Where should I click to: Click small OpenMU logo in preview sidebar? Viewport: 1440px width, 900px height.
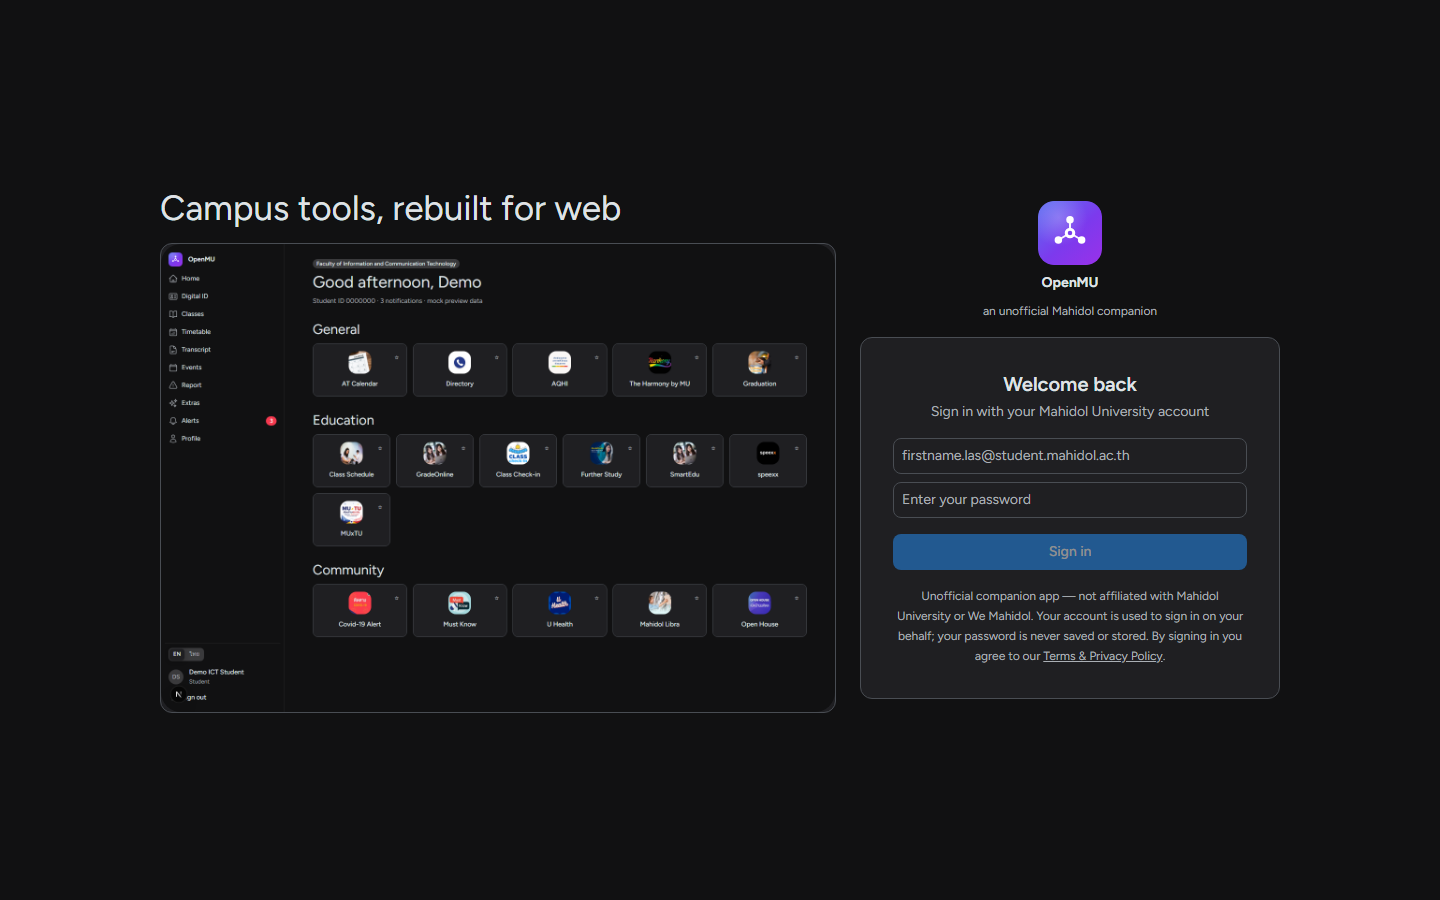tap(175, 259)
